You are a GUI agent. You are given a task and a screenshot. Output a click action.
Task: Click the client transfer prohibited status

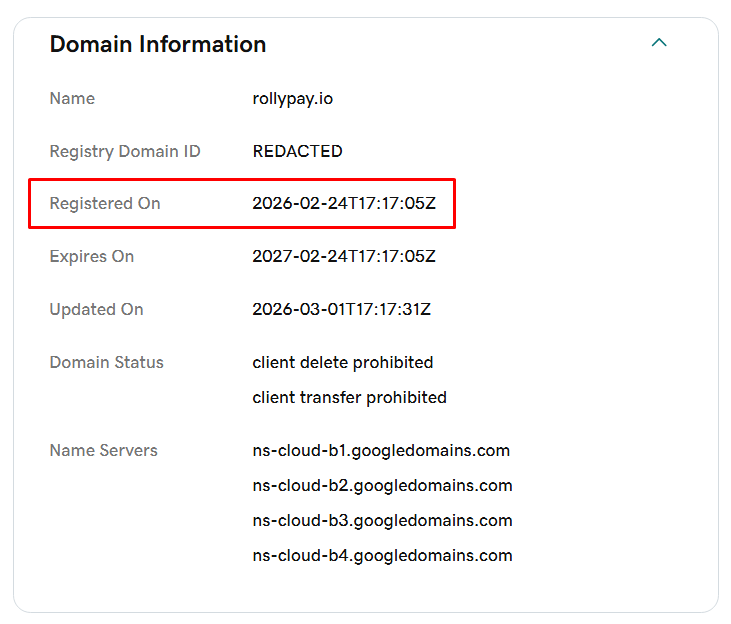[x=349, y=397]
